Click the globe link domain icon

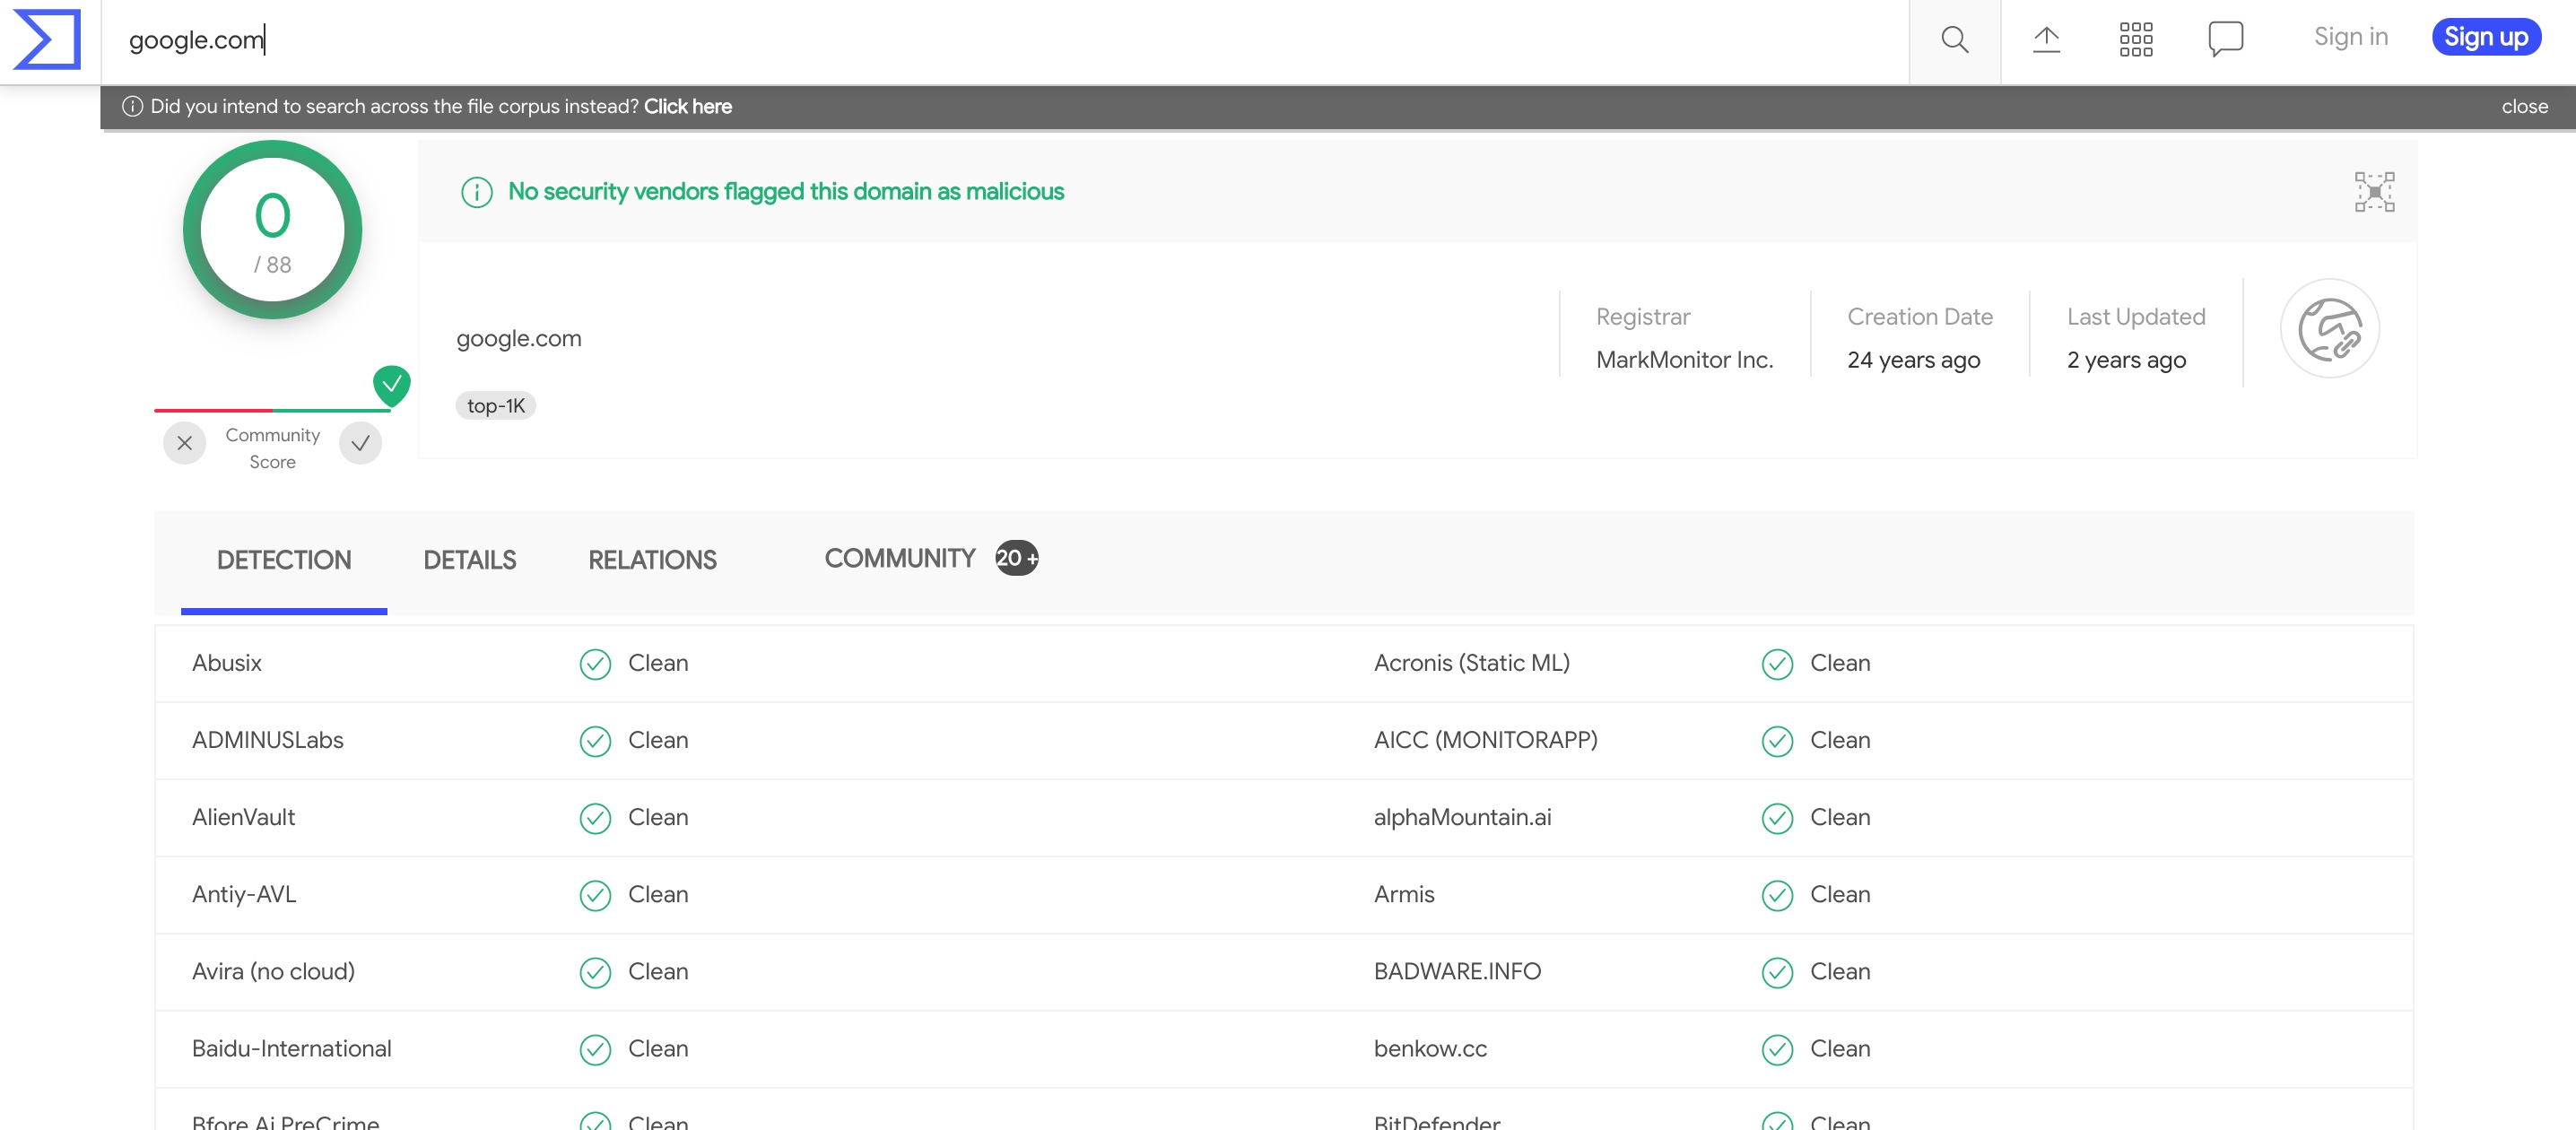(2329, 329)
